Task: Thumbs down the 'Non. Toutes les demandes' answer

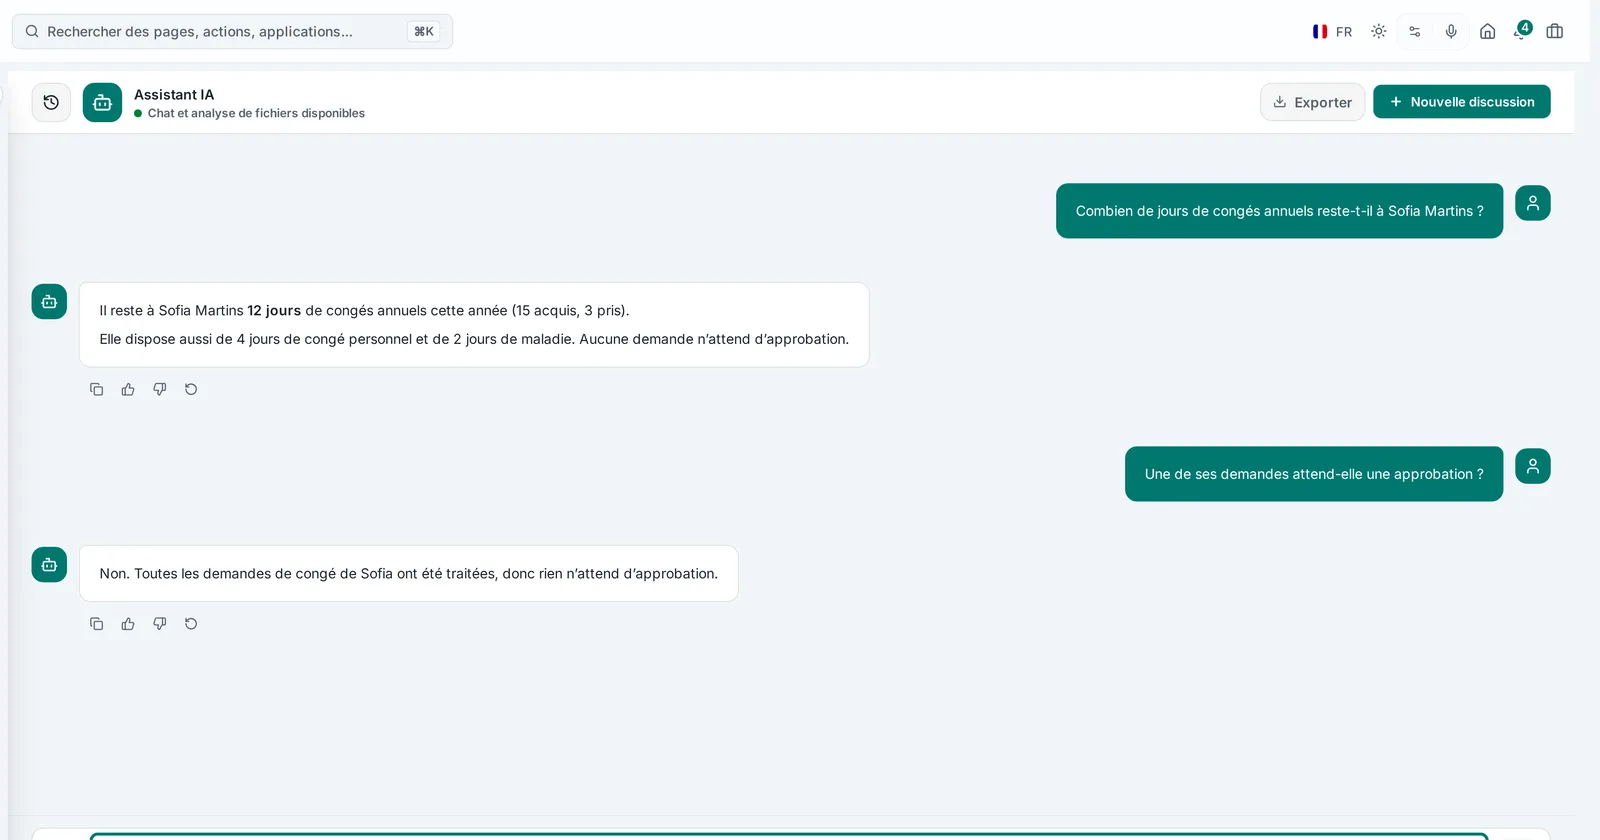Action: click(160, 624)
